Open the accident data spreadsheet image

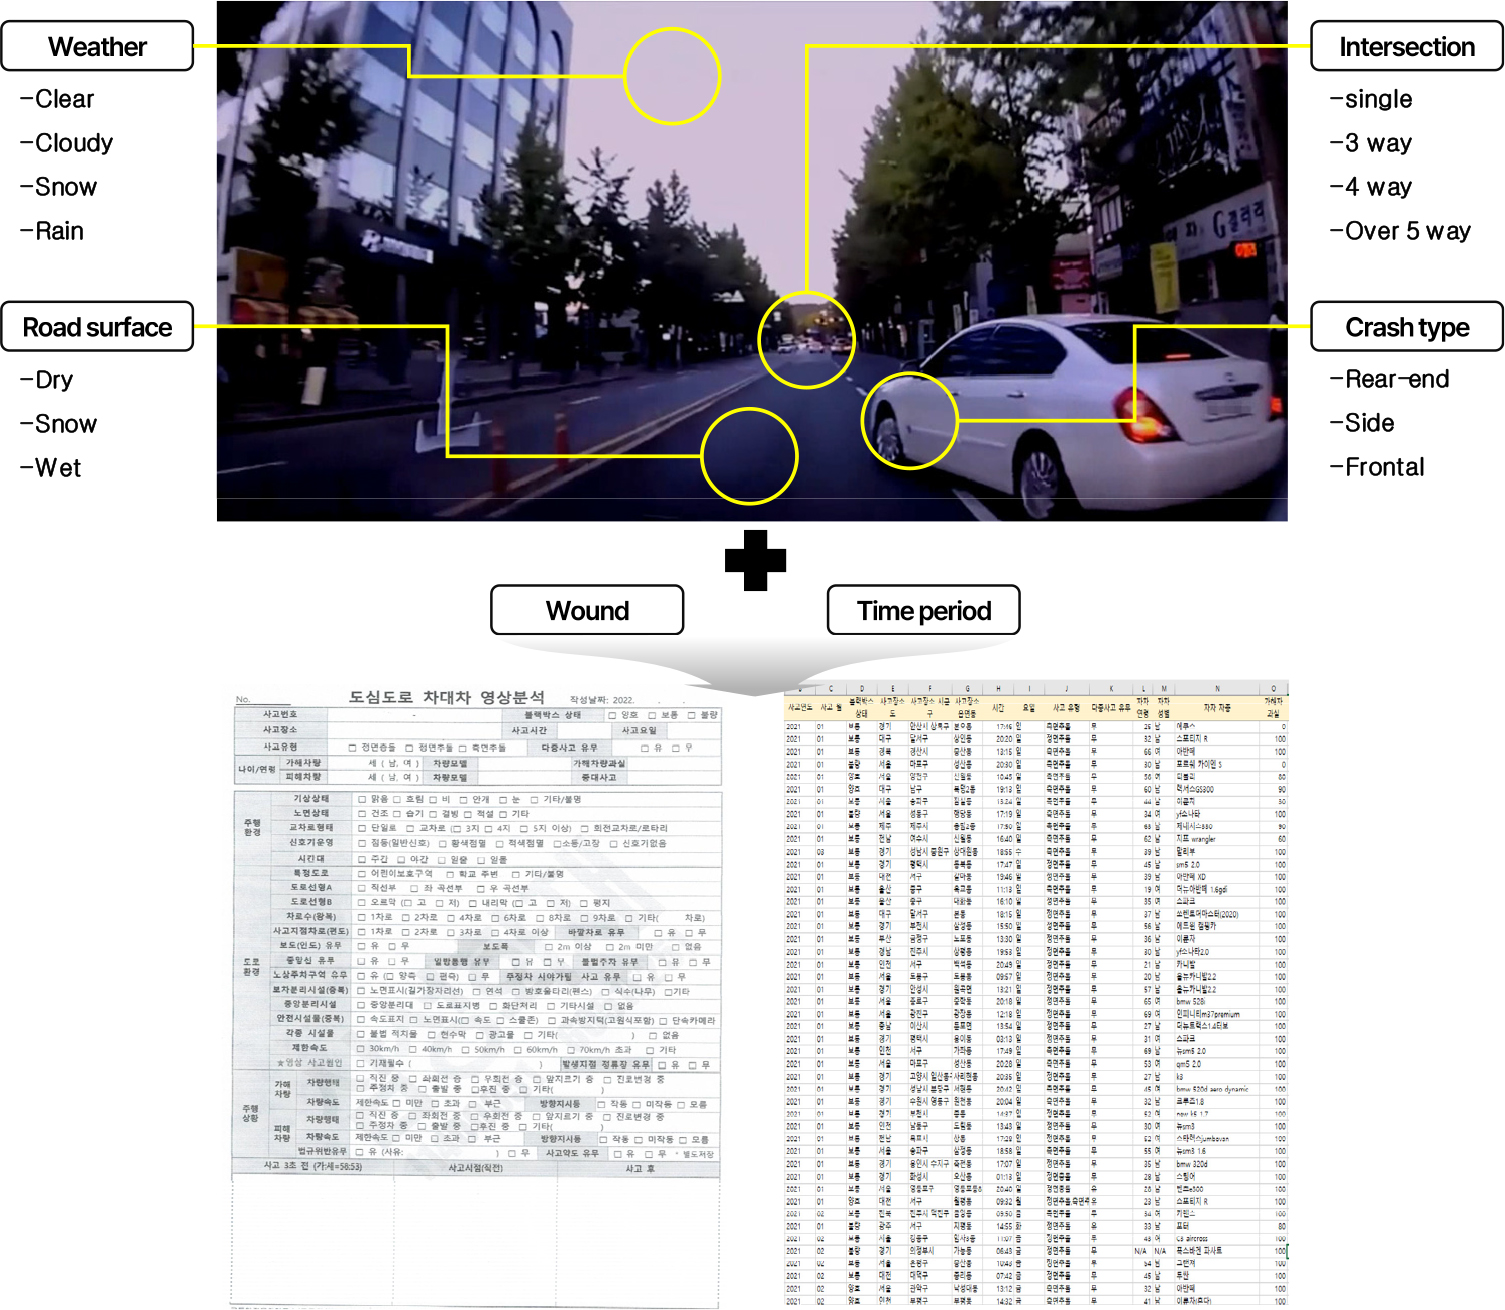click(1036, 995)
